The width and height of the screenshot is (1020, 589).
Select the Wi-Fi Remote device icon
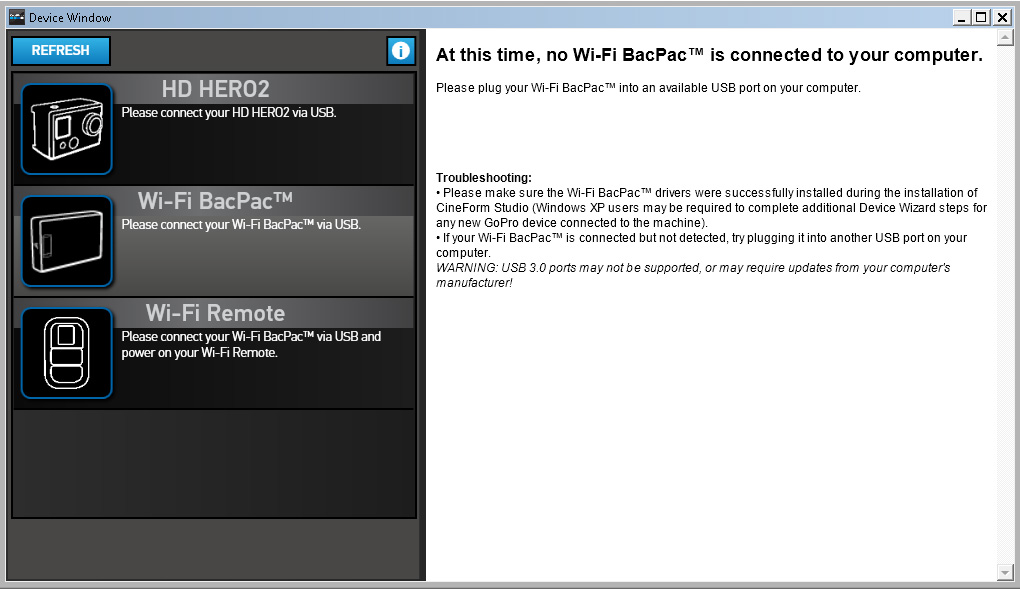click(x=67, y=353)
